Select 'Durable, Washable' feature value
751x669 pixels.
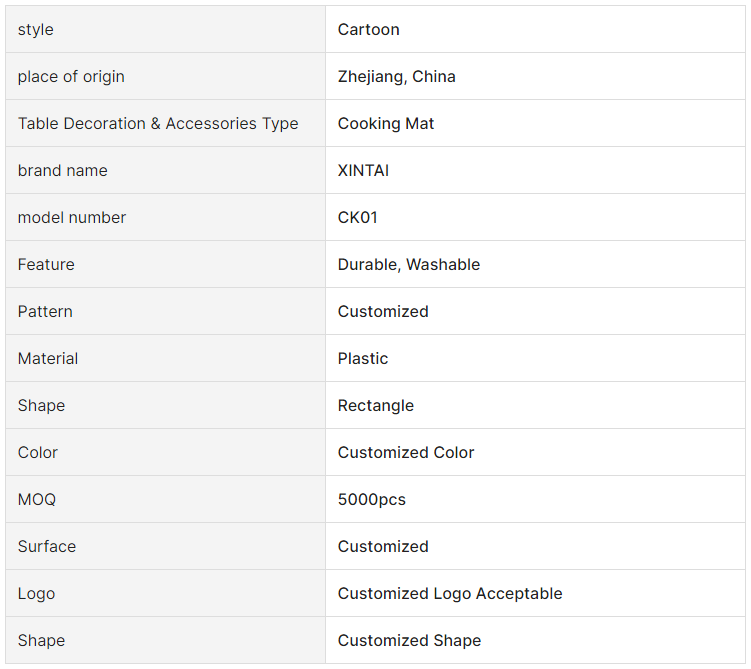pyautogui.click(x=409, y=265)
